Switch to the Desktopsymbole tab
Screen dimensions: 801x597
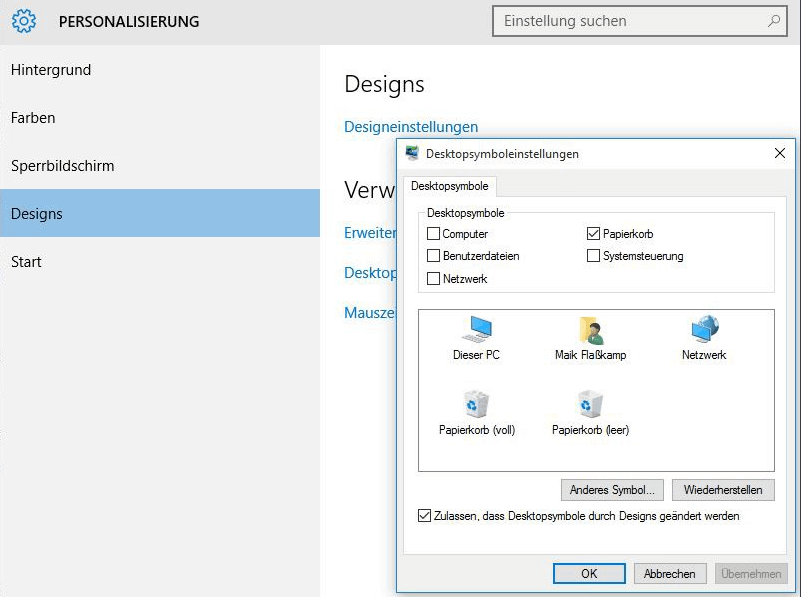tap(450, 186)
